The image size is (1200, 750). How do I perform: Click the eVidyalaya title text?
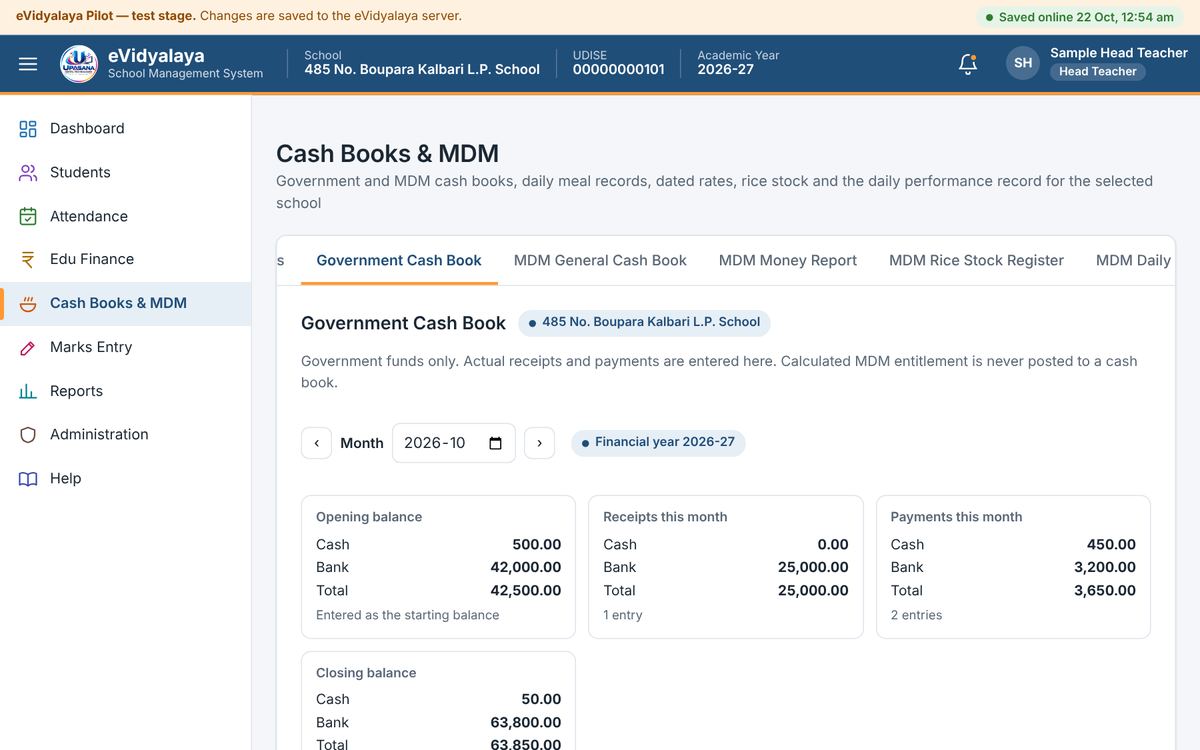[x=156, y=56]
